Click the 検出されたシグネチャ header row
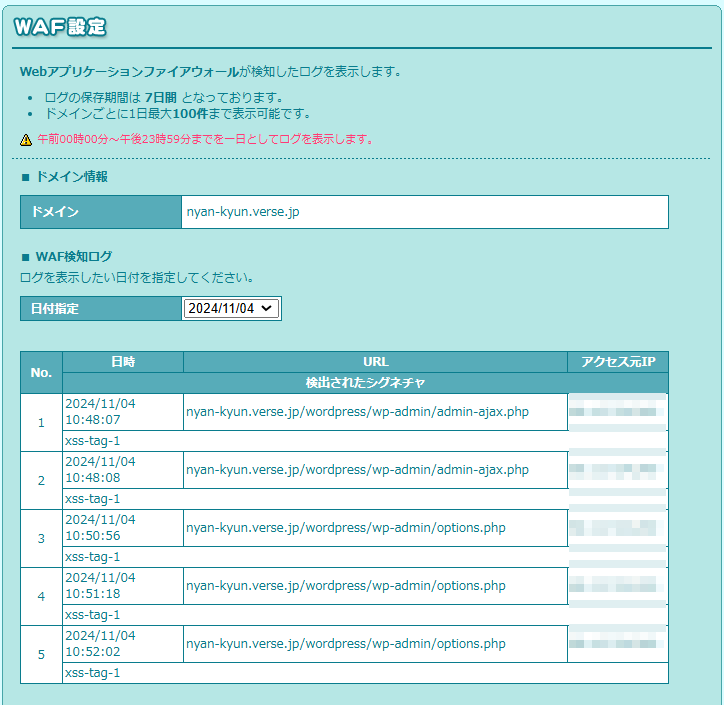 tap(365, 383)
